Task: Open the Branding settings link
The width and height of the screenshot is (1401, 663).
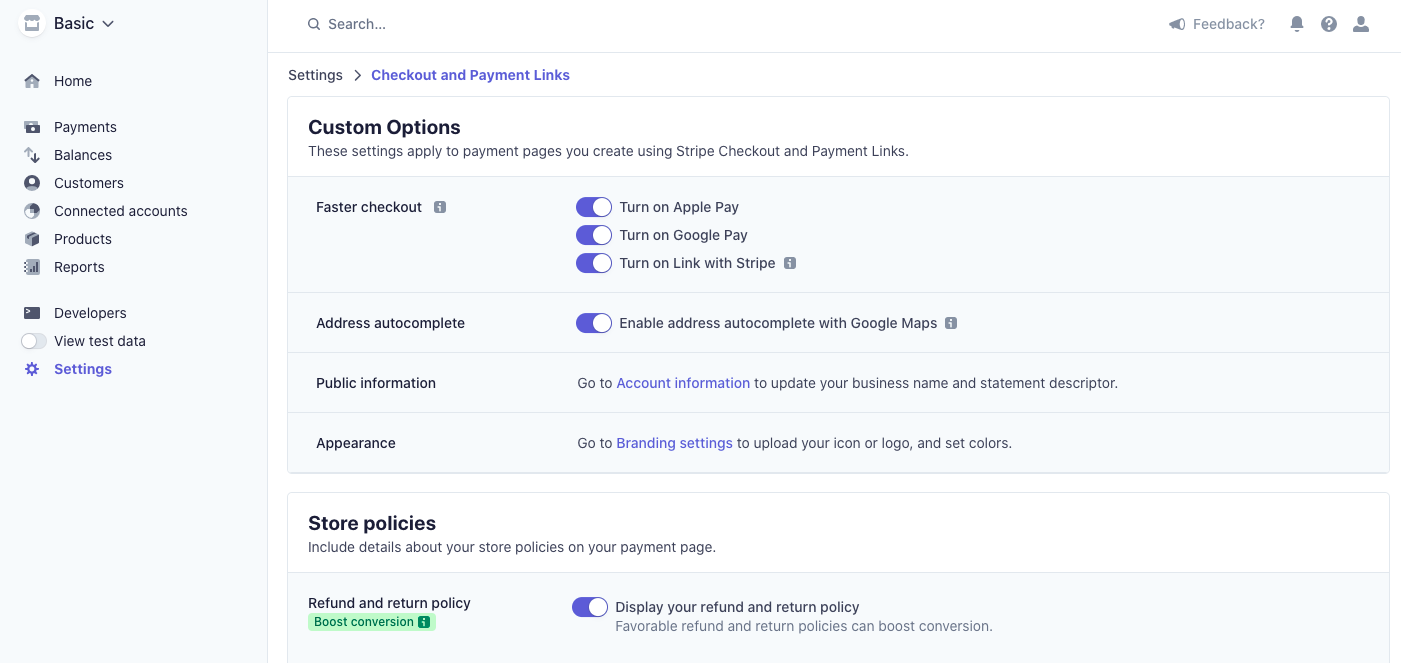Action: point(674,443)
